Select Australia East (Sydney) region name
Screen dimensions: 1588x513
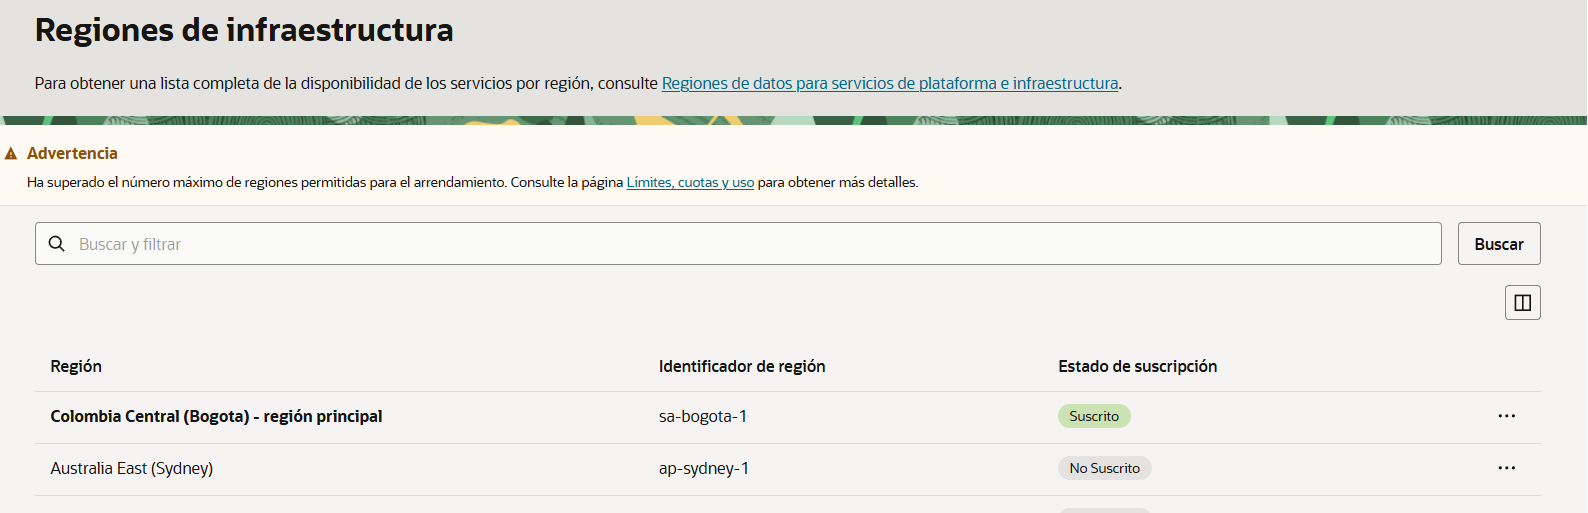click(132, 468)
